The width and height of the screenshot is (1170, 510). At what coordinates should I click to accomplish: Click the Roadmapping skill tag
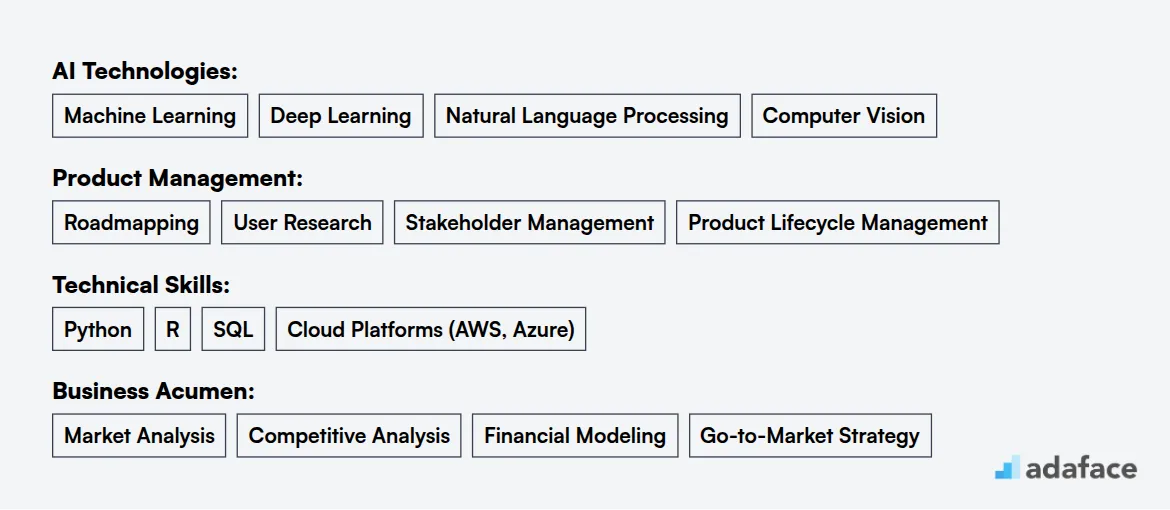click(131, 223)
